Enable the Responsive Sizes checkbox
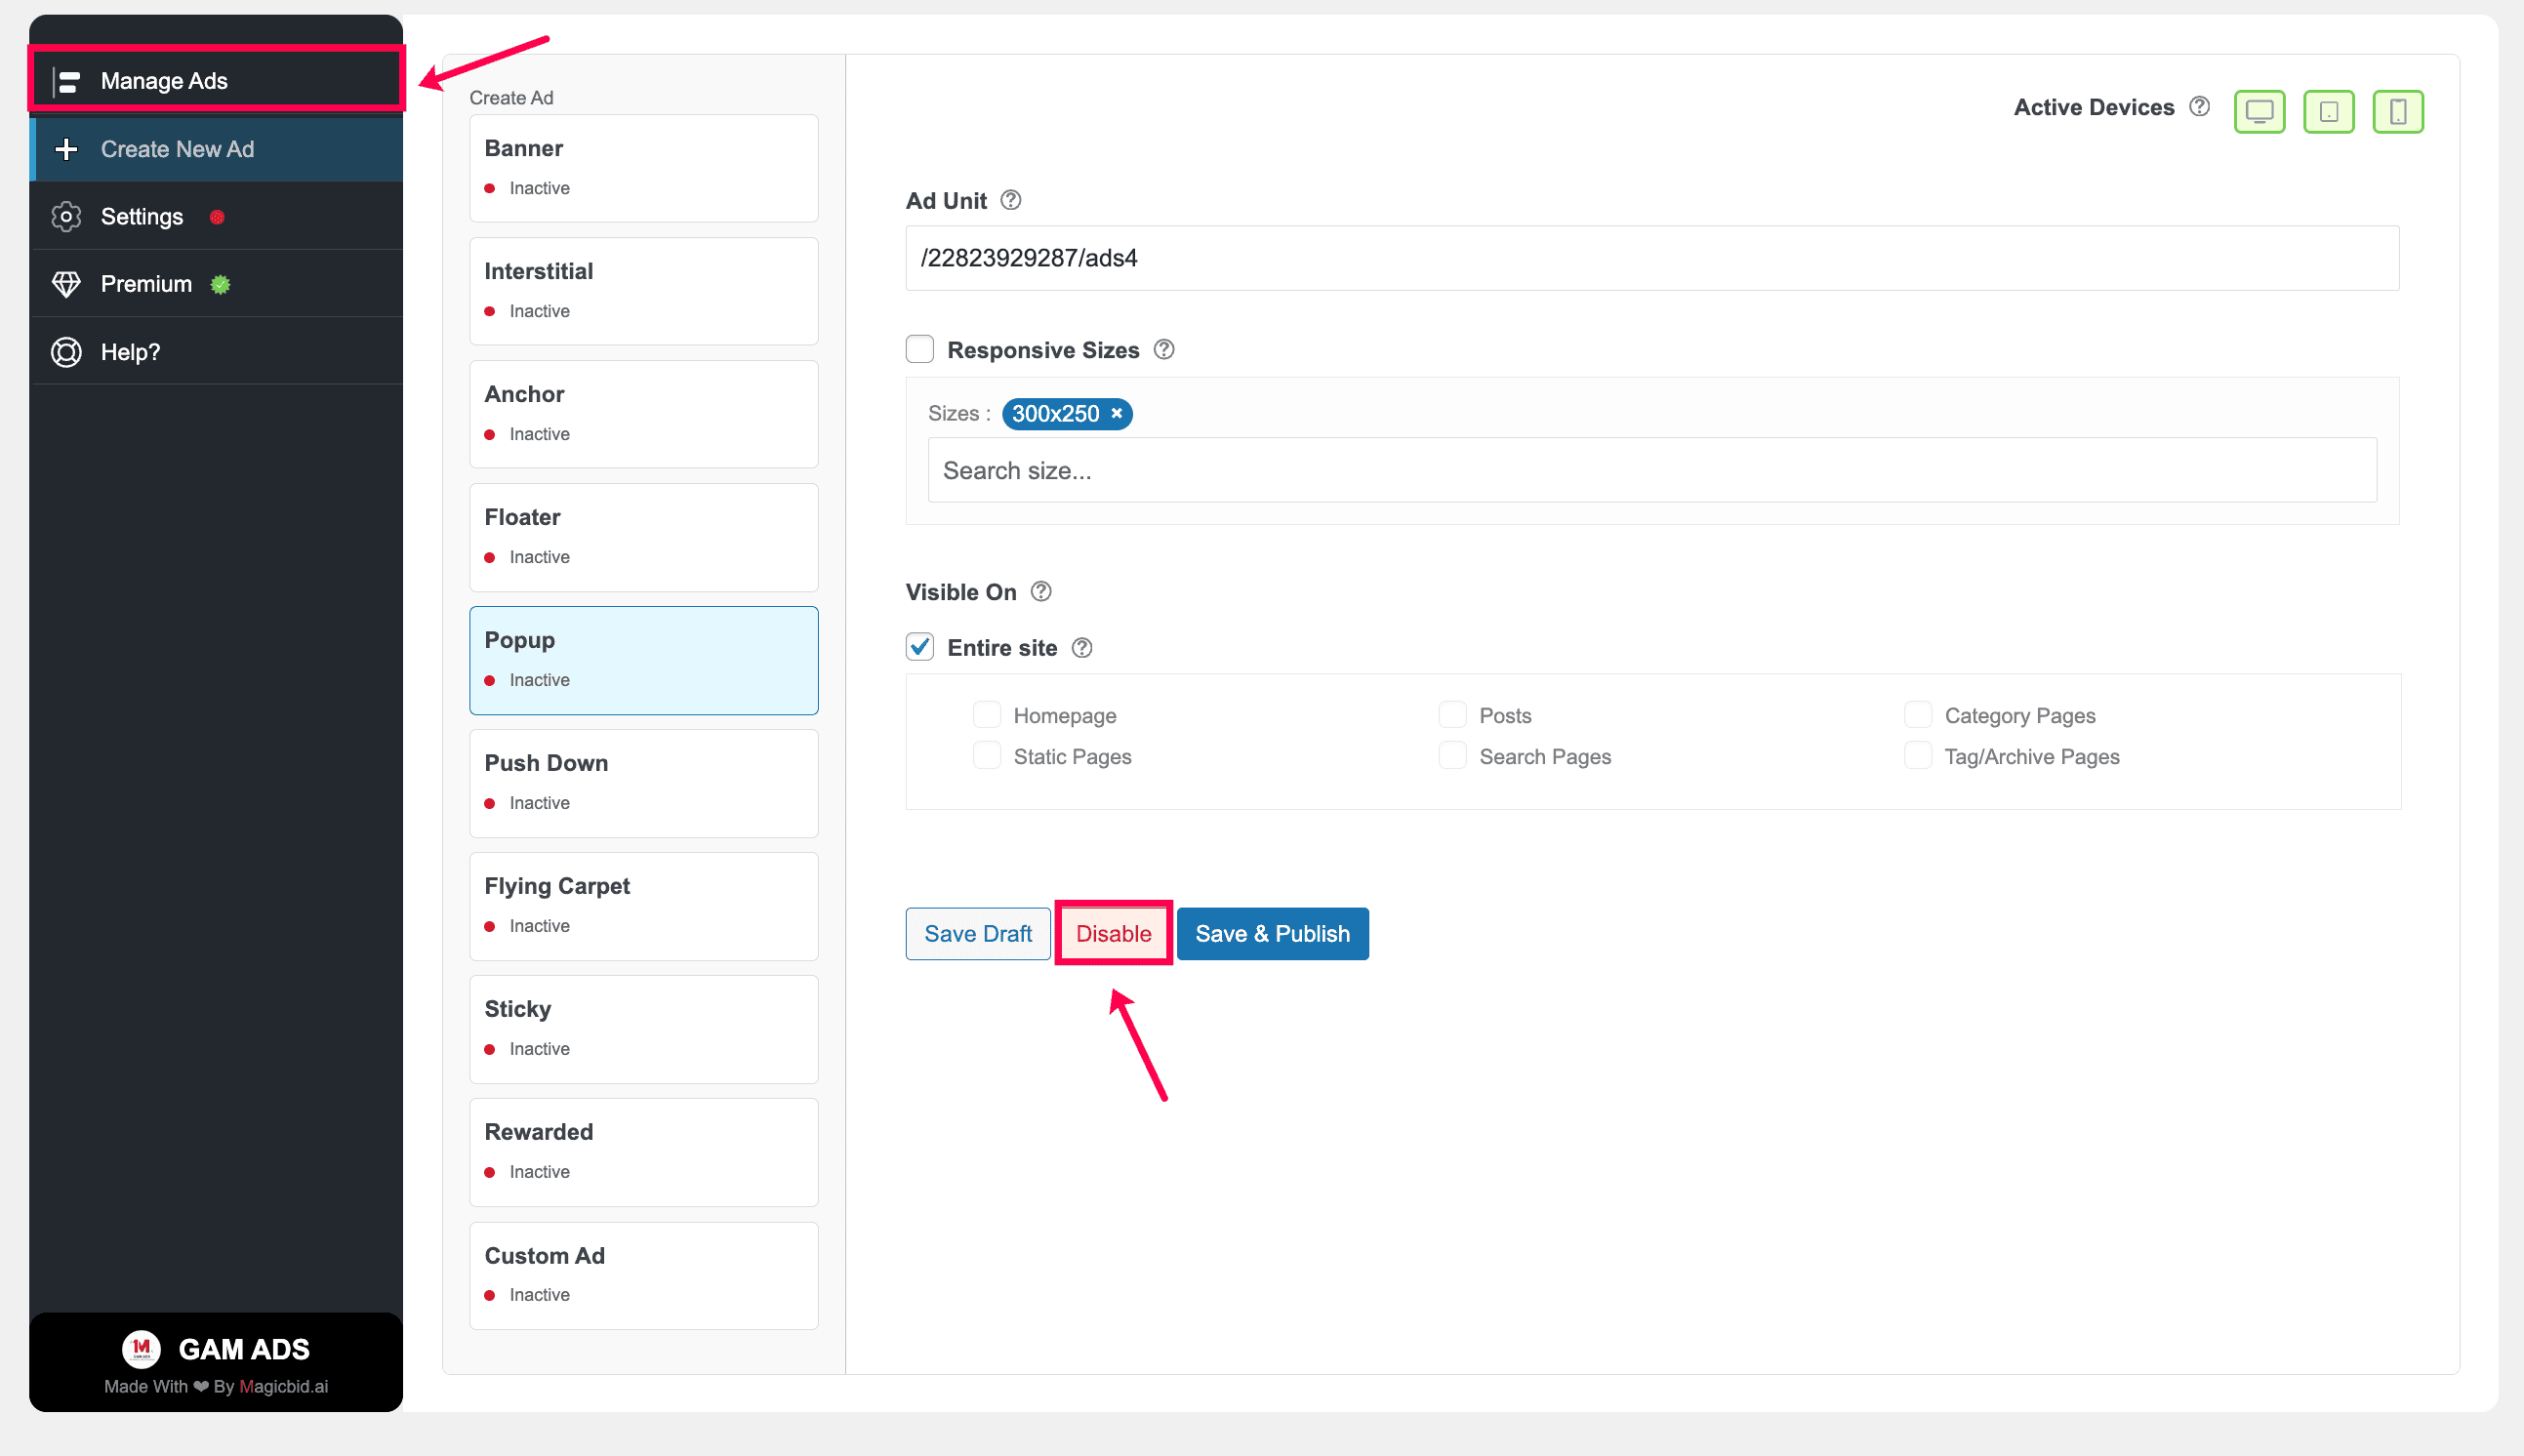Screen dimensions: 2524x1456 (x=919, y=349)
